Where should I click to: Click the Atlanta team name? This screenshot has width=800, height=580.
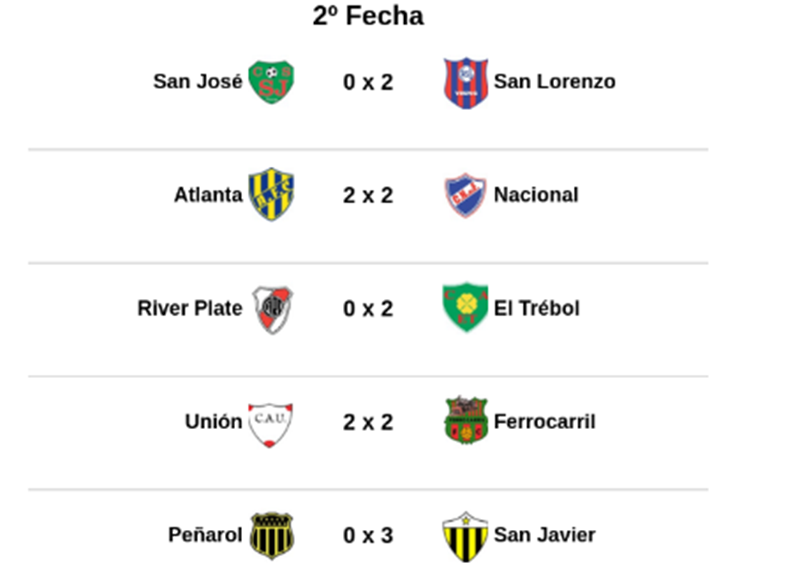[208, 195]
